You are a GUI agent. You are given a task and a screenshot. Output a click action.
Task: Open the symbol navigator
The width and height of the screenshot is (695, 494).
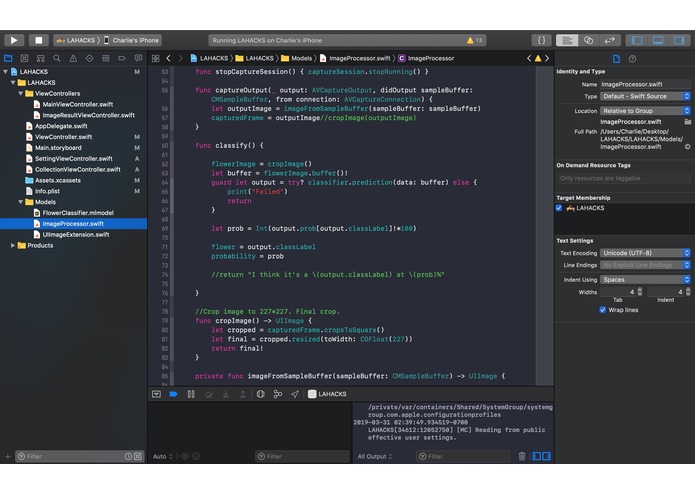click(41, 58)
